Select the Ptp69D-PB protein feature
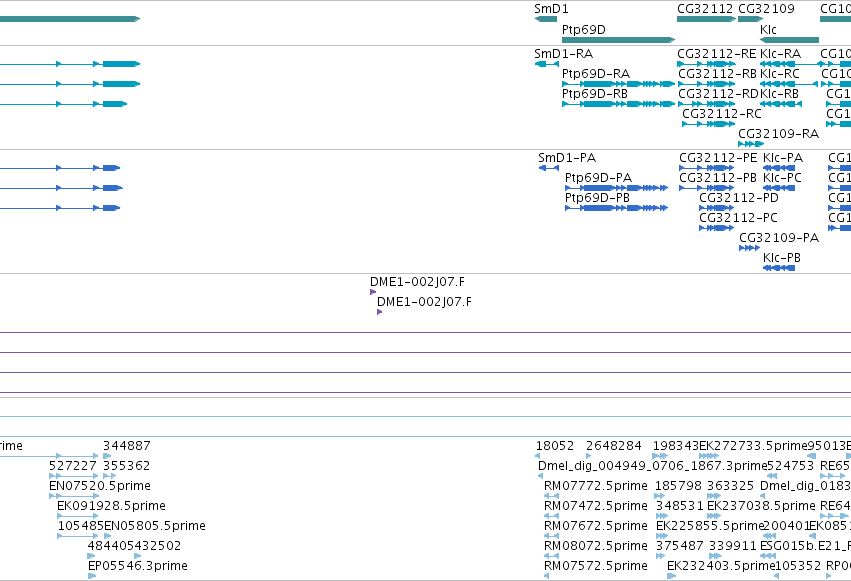 coord(616,208)
